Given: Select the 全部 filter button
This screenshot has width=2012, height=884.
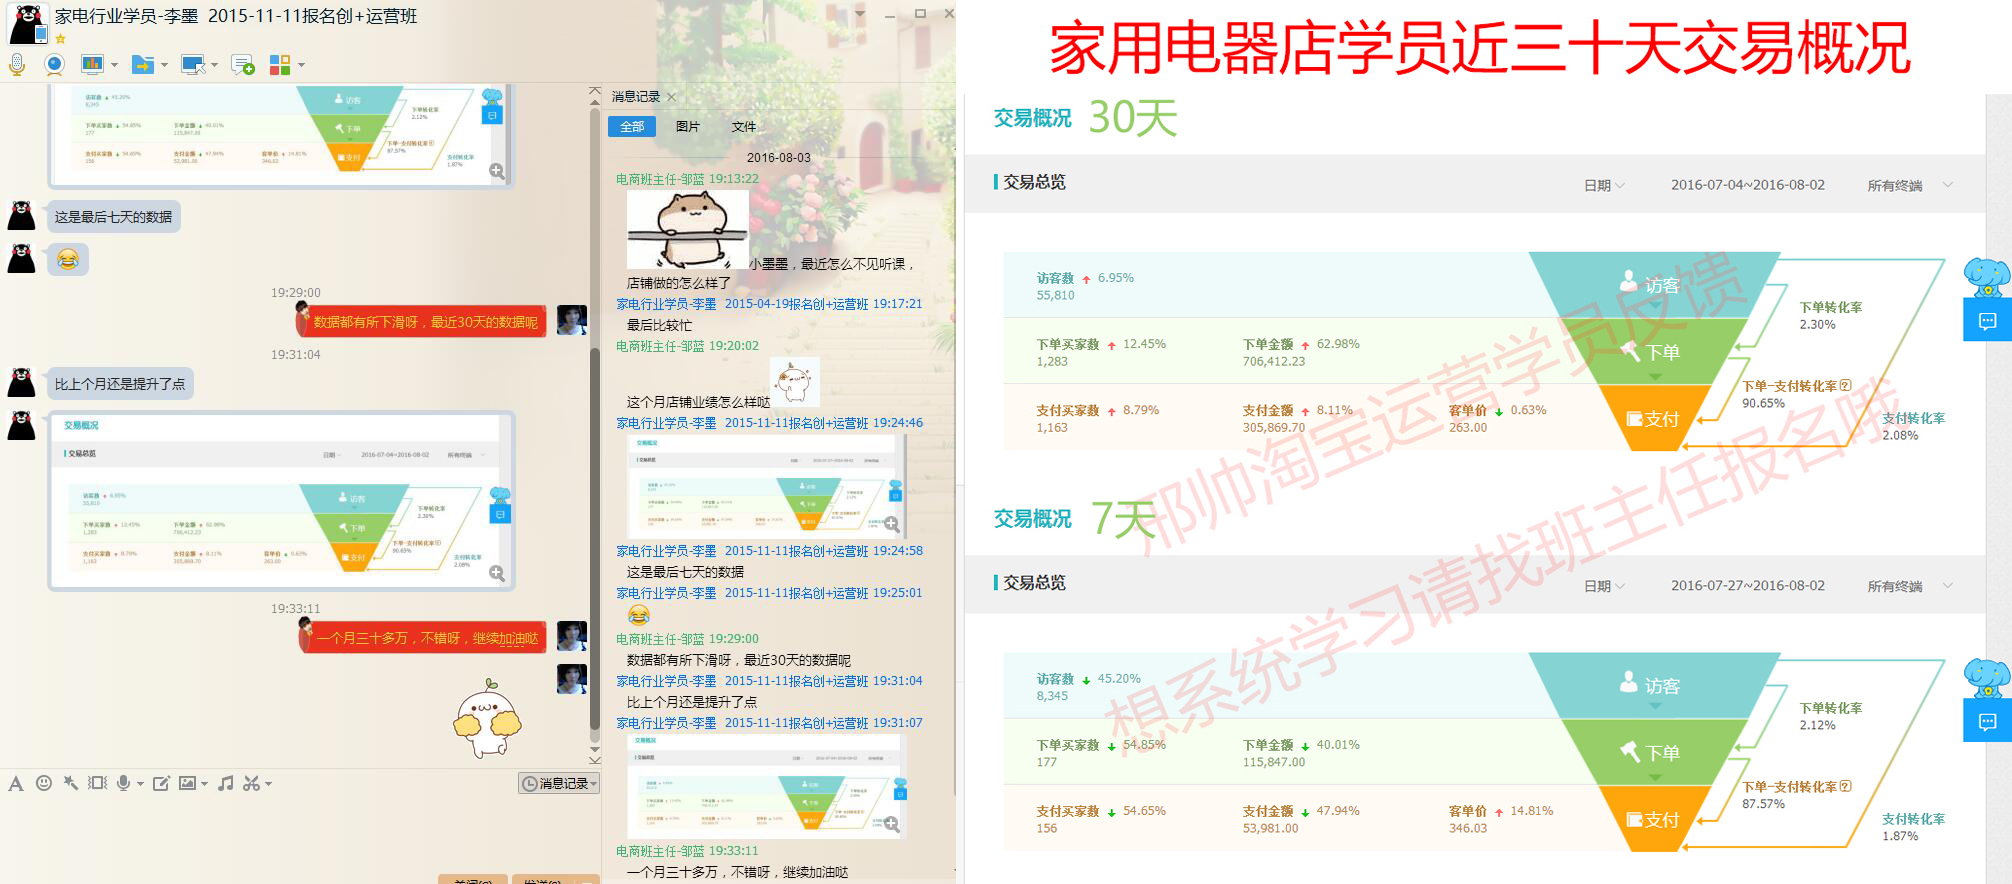Looking at the screenshot, I should (x=632, y=127).
